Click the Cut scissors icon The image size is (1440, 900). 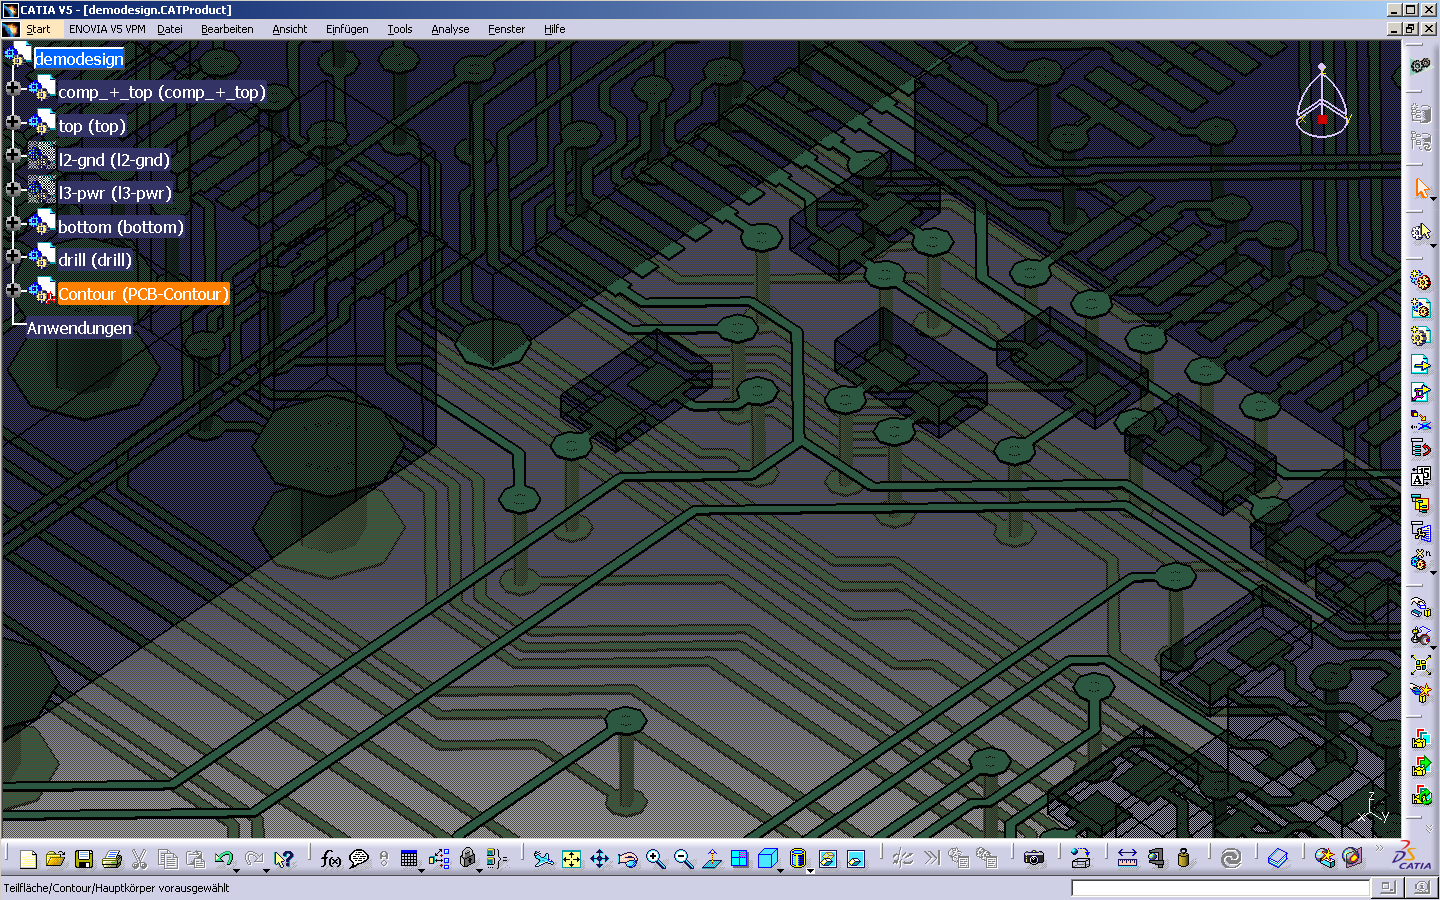tap(139, 859)
